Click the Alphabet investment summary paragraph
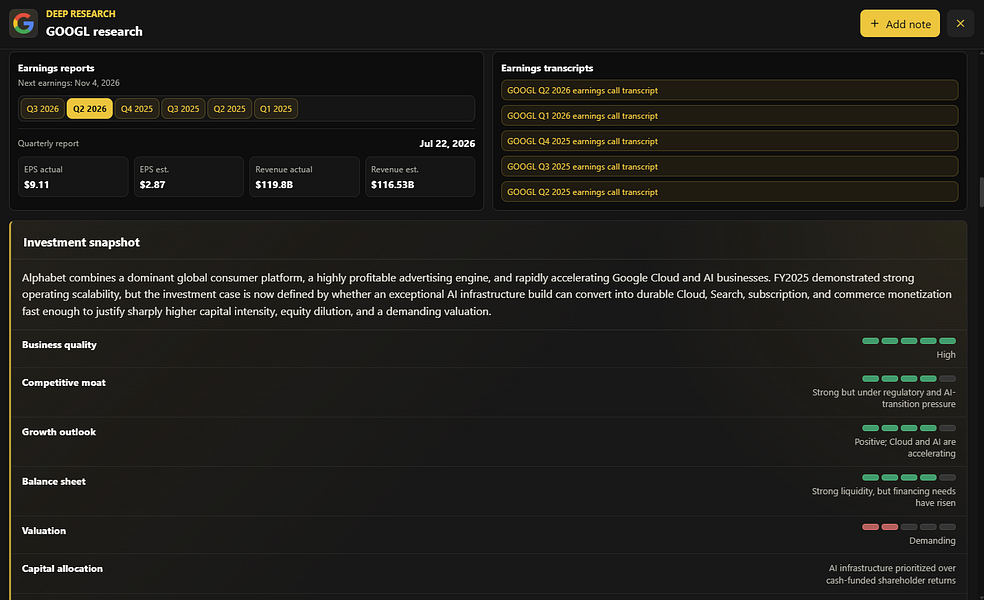This screenshot has width=984, height=600. coord(487,294)
